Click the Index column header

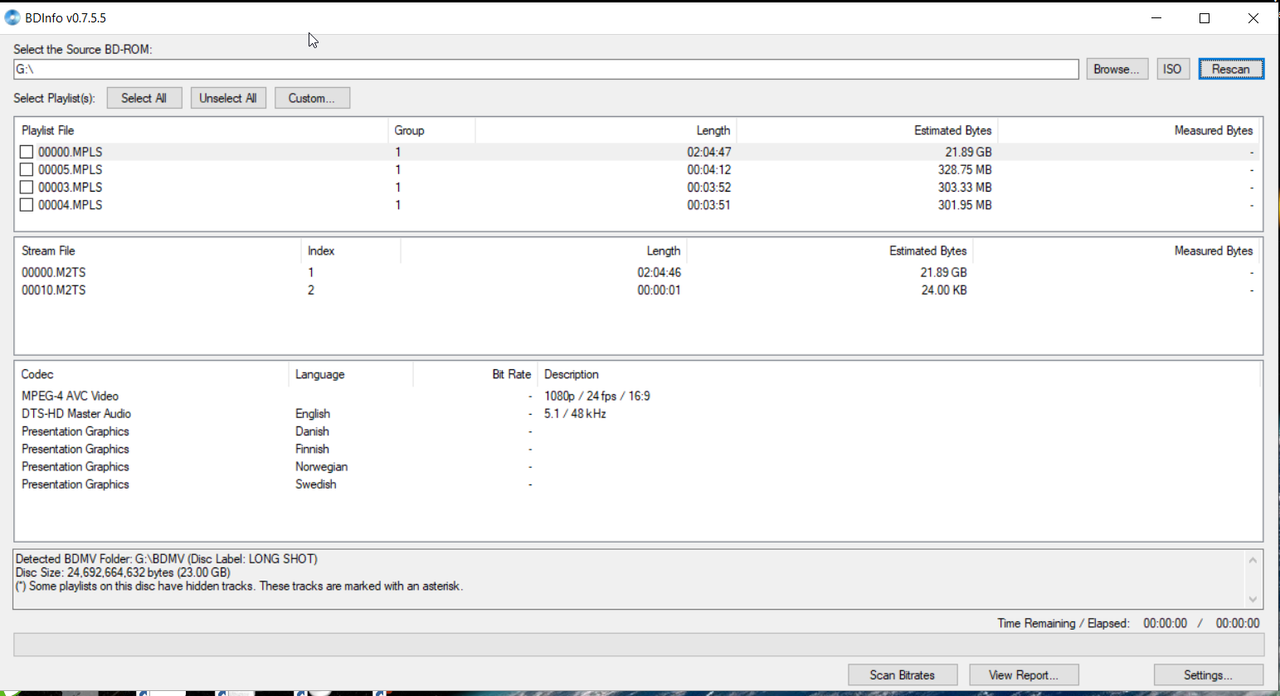tap(351, 251)
